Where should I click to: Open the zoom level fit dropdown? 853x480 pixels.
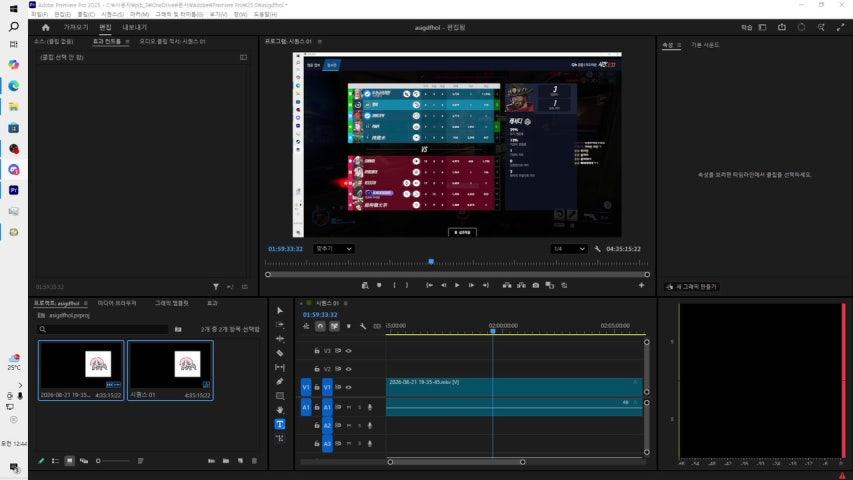(333, 249)
